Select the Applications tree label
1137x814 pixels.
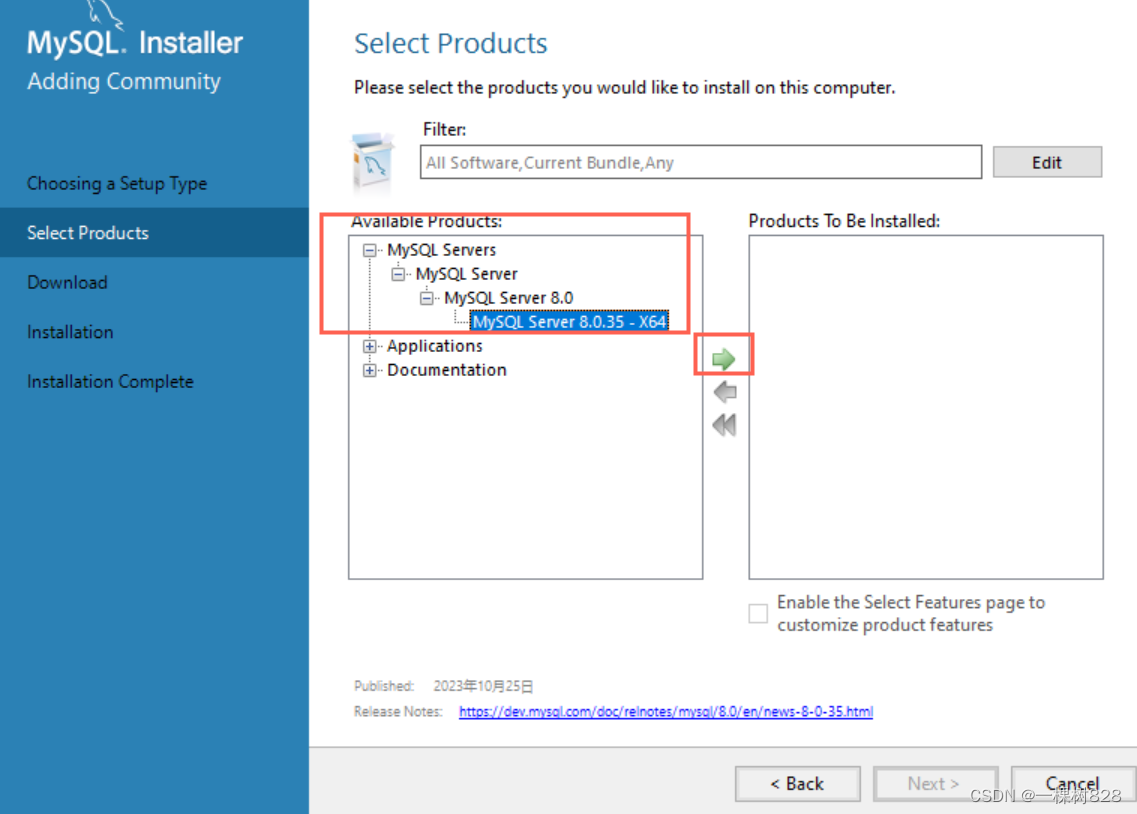[x=434, y=346]
